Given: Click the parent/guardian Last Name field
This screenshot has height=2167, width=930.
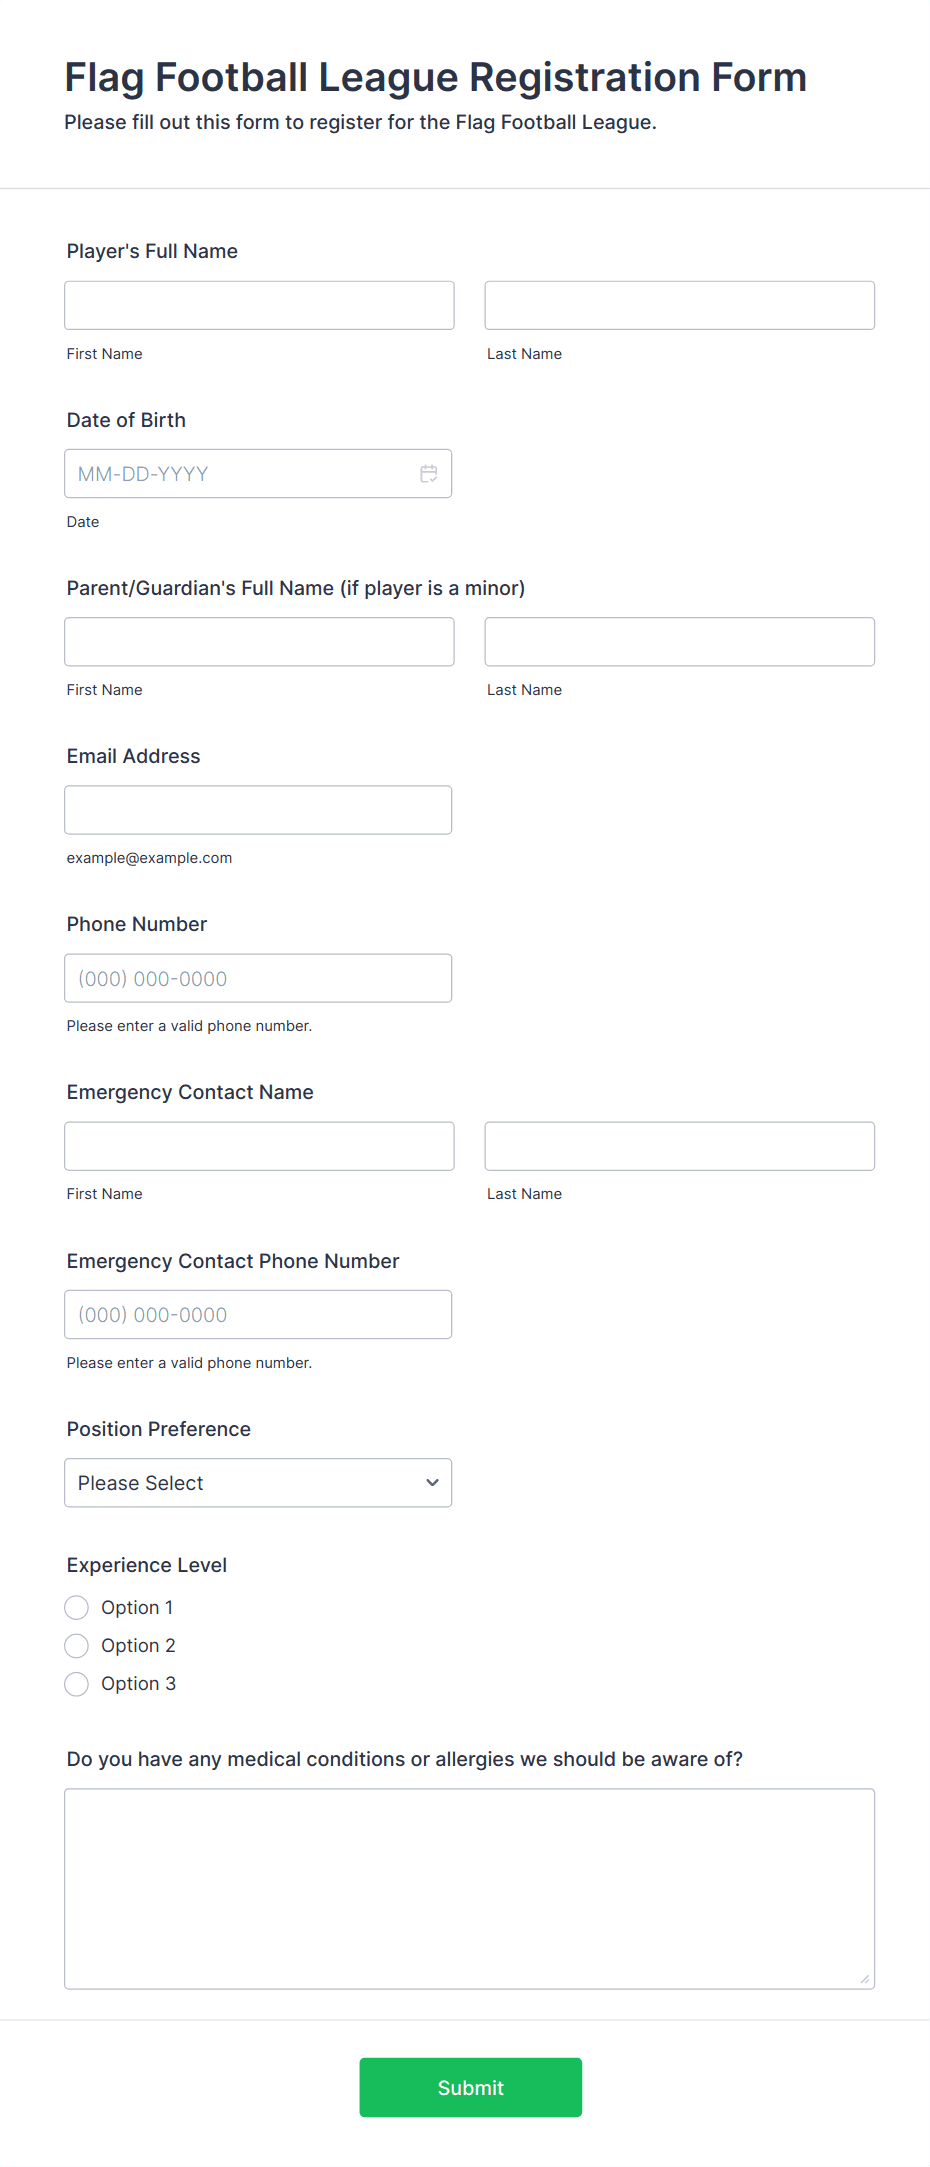Looking at the screenshot, I should (679, 642).
